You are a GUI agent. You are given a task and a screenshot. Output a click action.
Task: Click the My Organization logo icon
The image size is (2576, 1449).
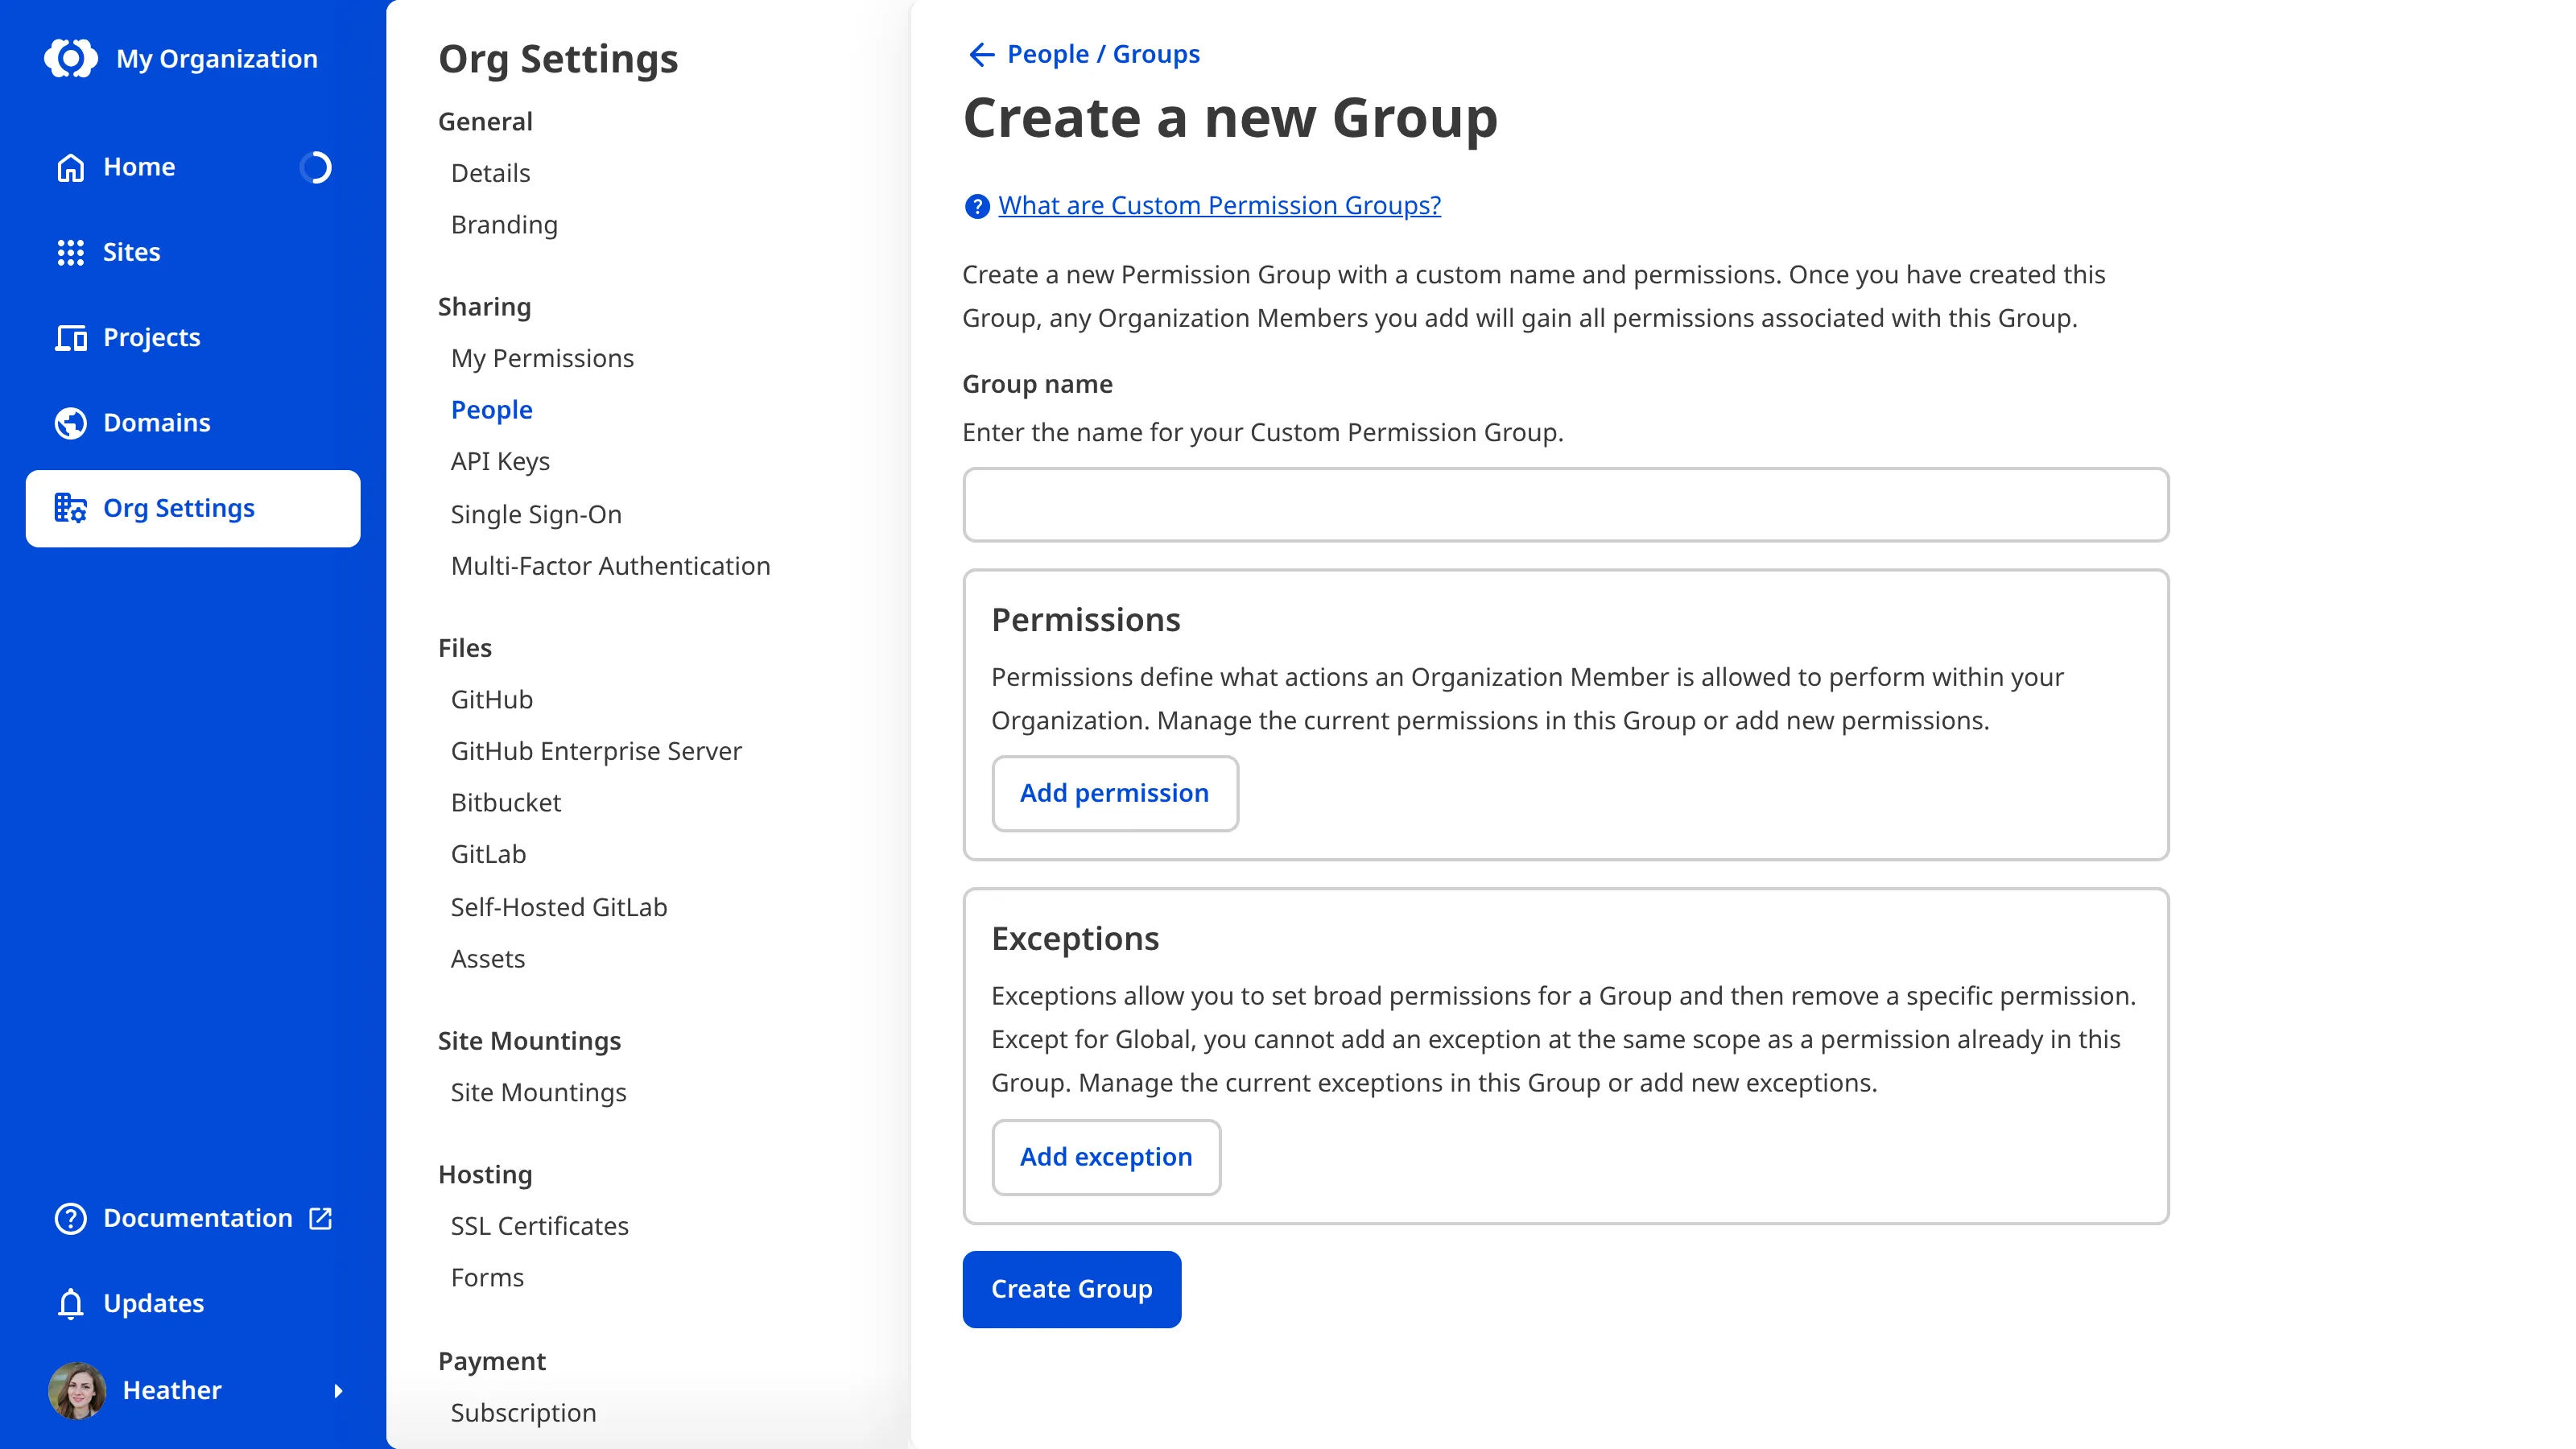[x=71, y=58]
